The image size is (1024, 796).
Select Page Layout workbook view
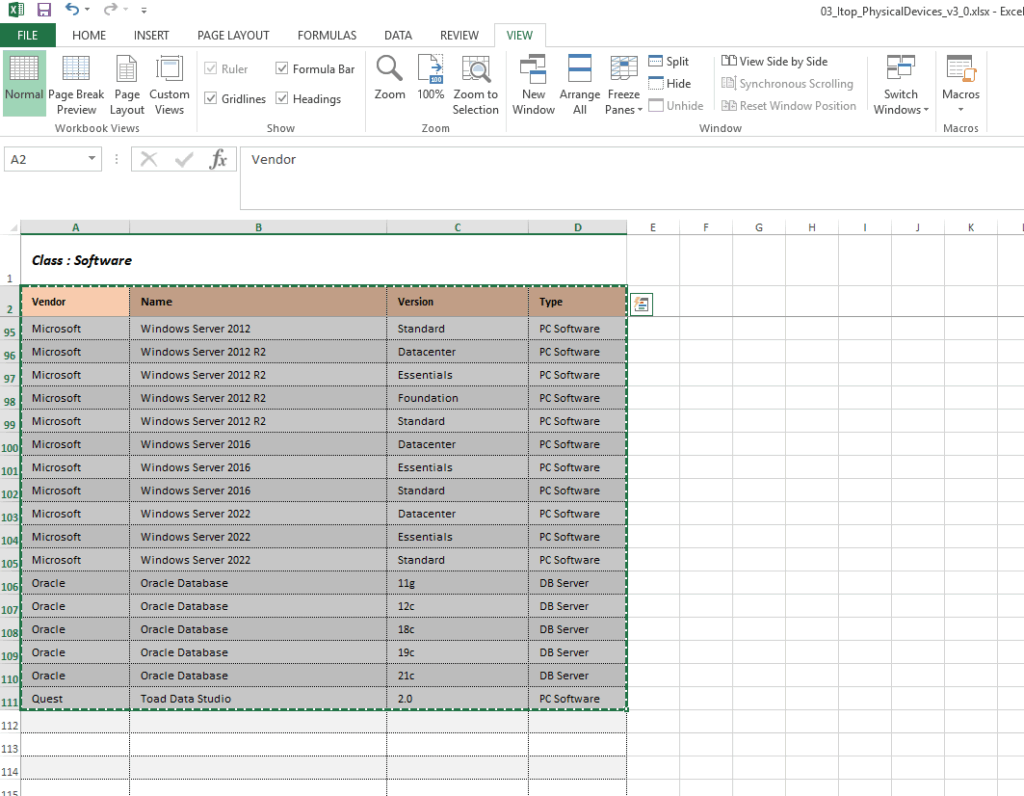(x=127, y=85)
